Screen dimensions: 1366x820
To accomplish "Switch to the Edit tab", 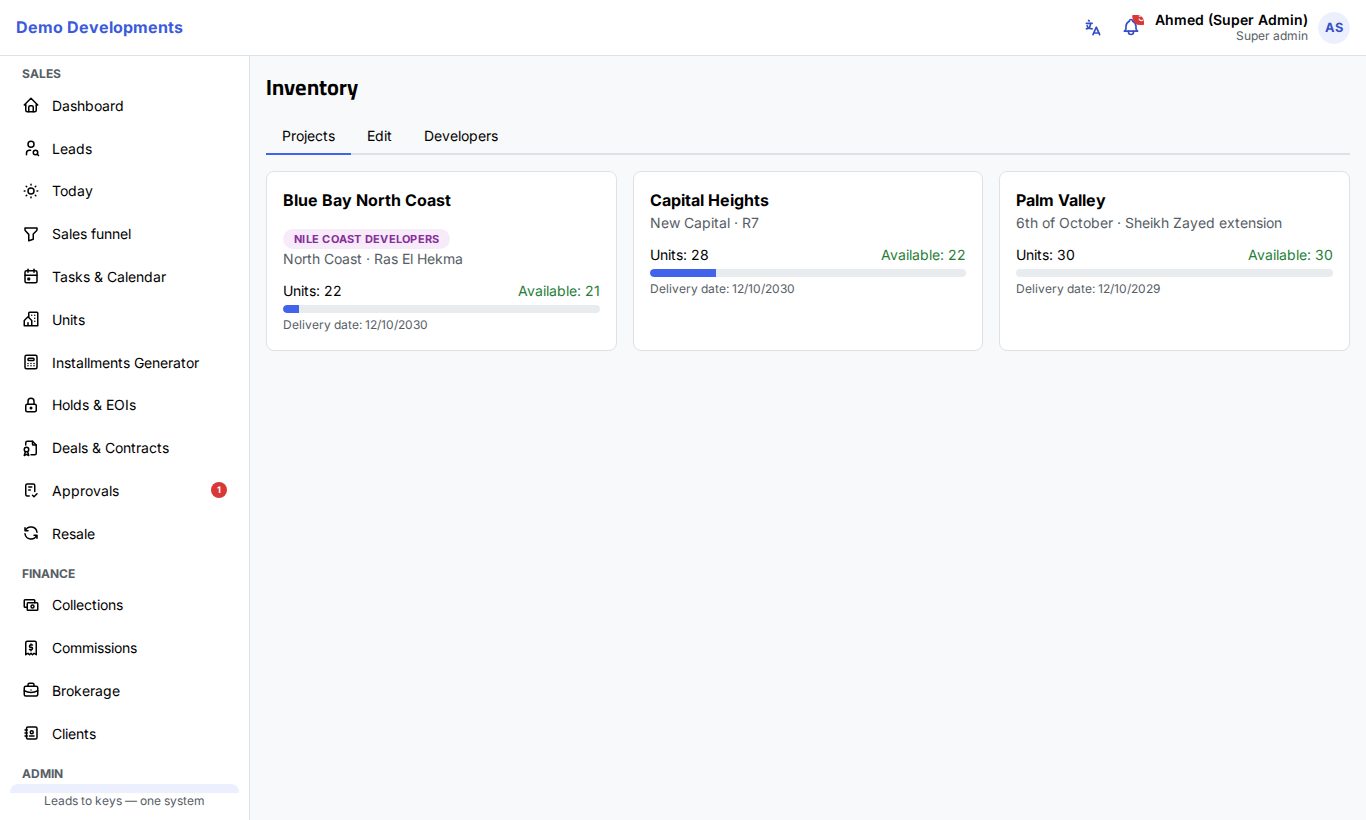I will (x=379, y=136).
